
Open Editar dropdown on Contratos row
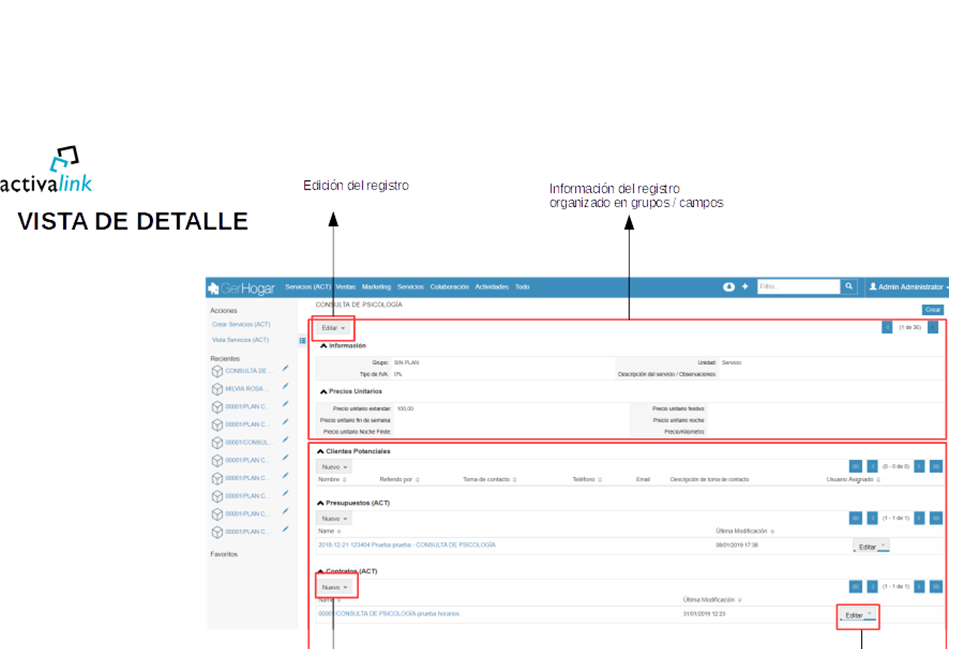[857, 615]
